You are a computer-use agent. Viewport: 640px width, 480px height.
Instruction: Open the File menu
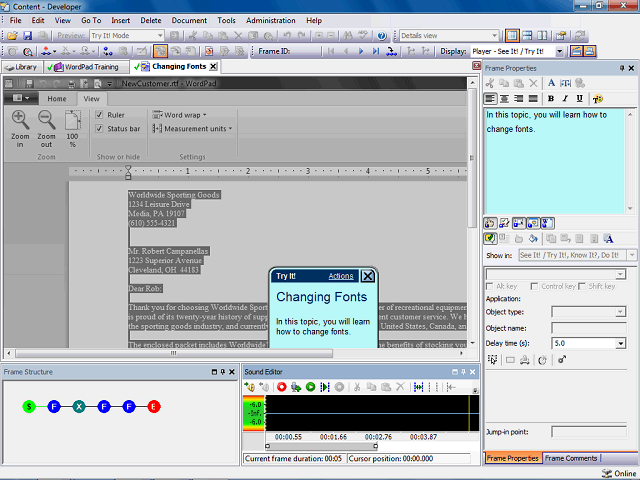pyautogui.click(x=16, y=20)
